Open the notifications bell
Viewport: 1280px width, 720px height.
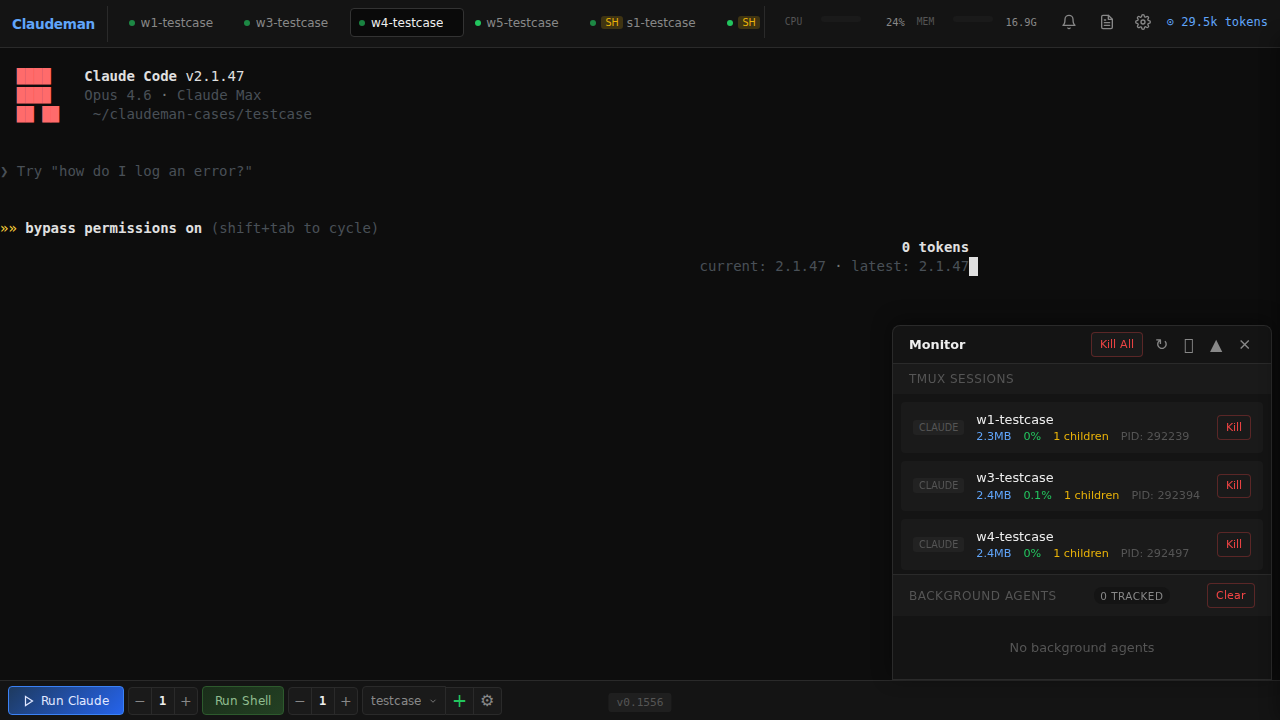tap(1069, 22)
